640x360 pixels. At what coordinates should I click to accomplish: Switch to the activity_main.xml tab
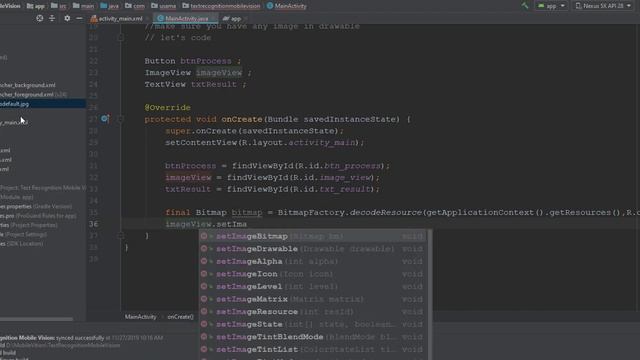tap(117, 18)
